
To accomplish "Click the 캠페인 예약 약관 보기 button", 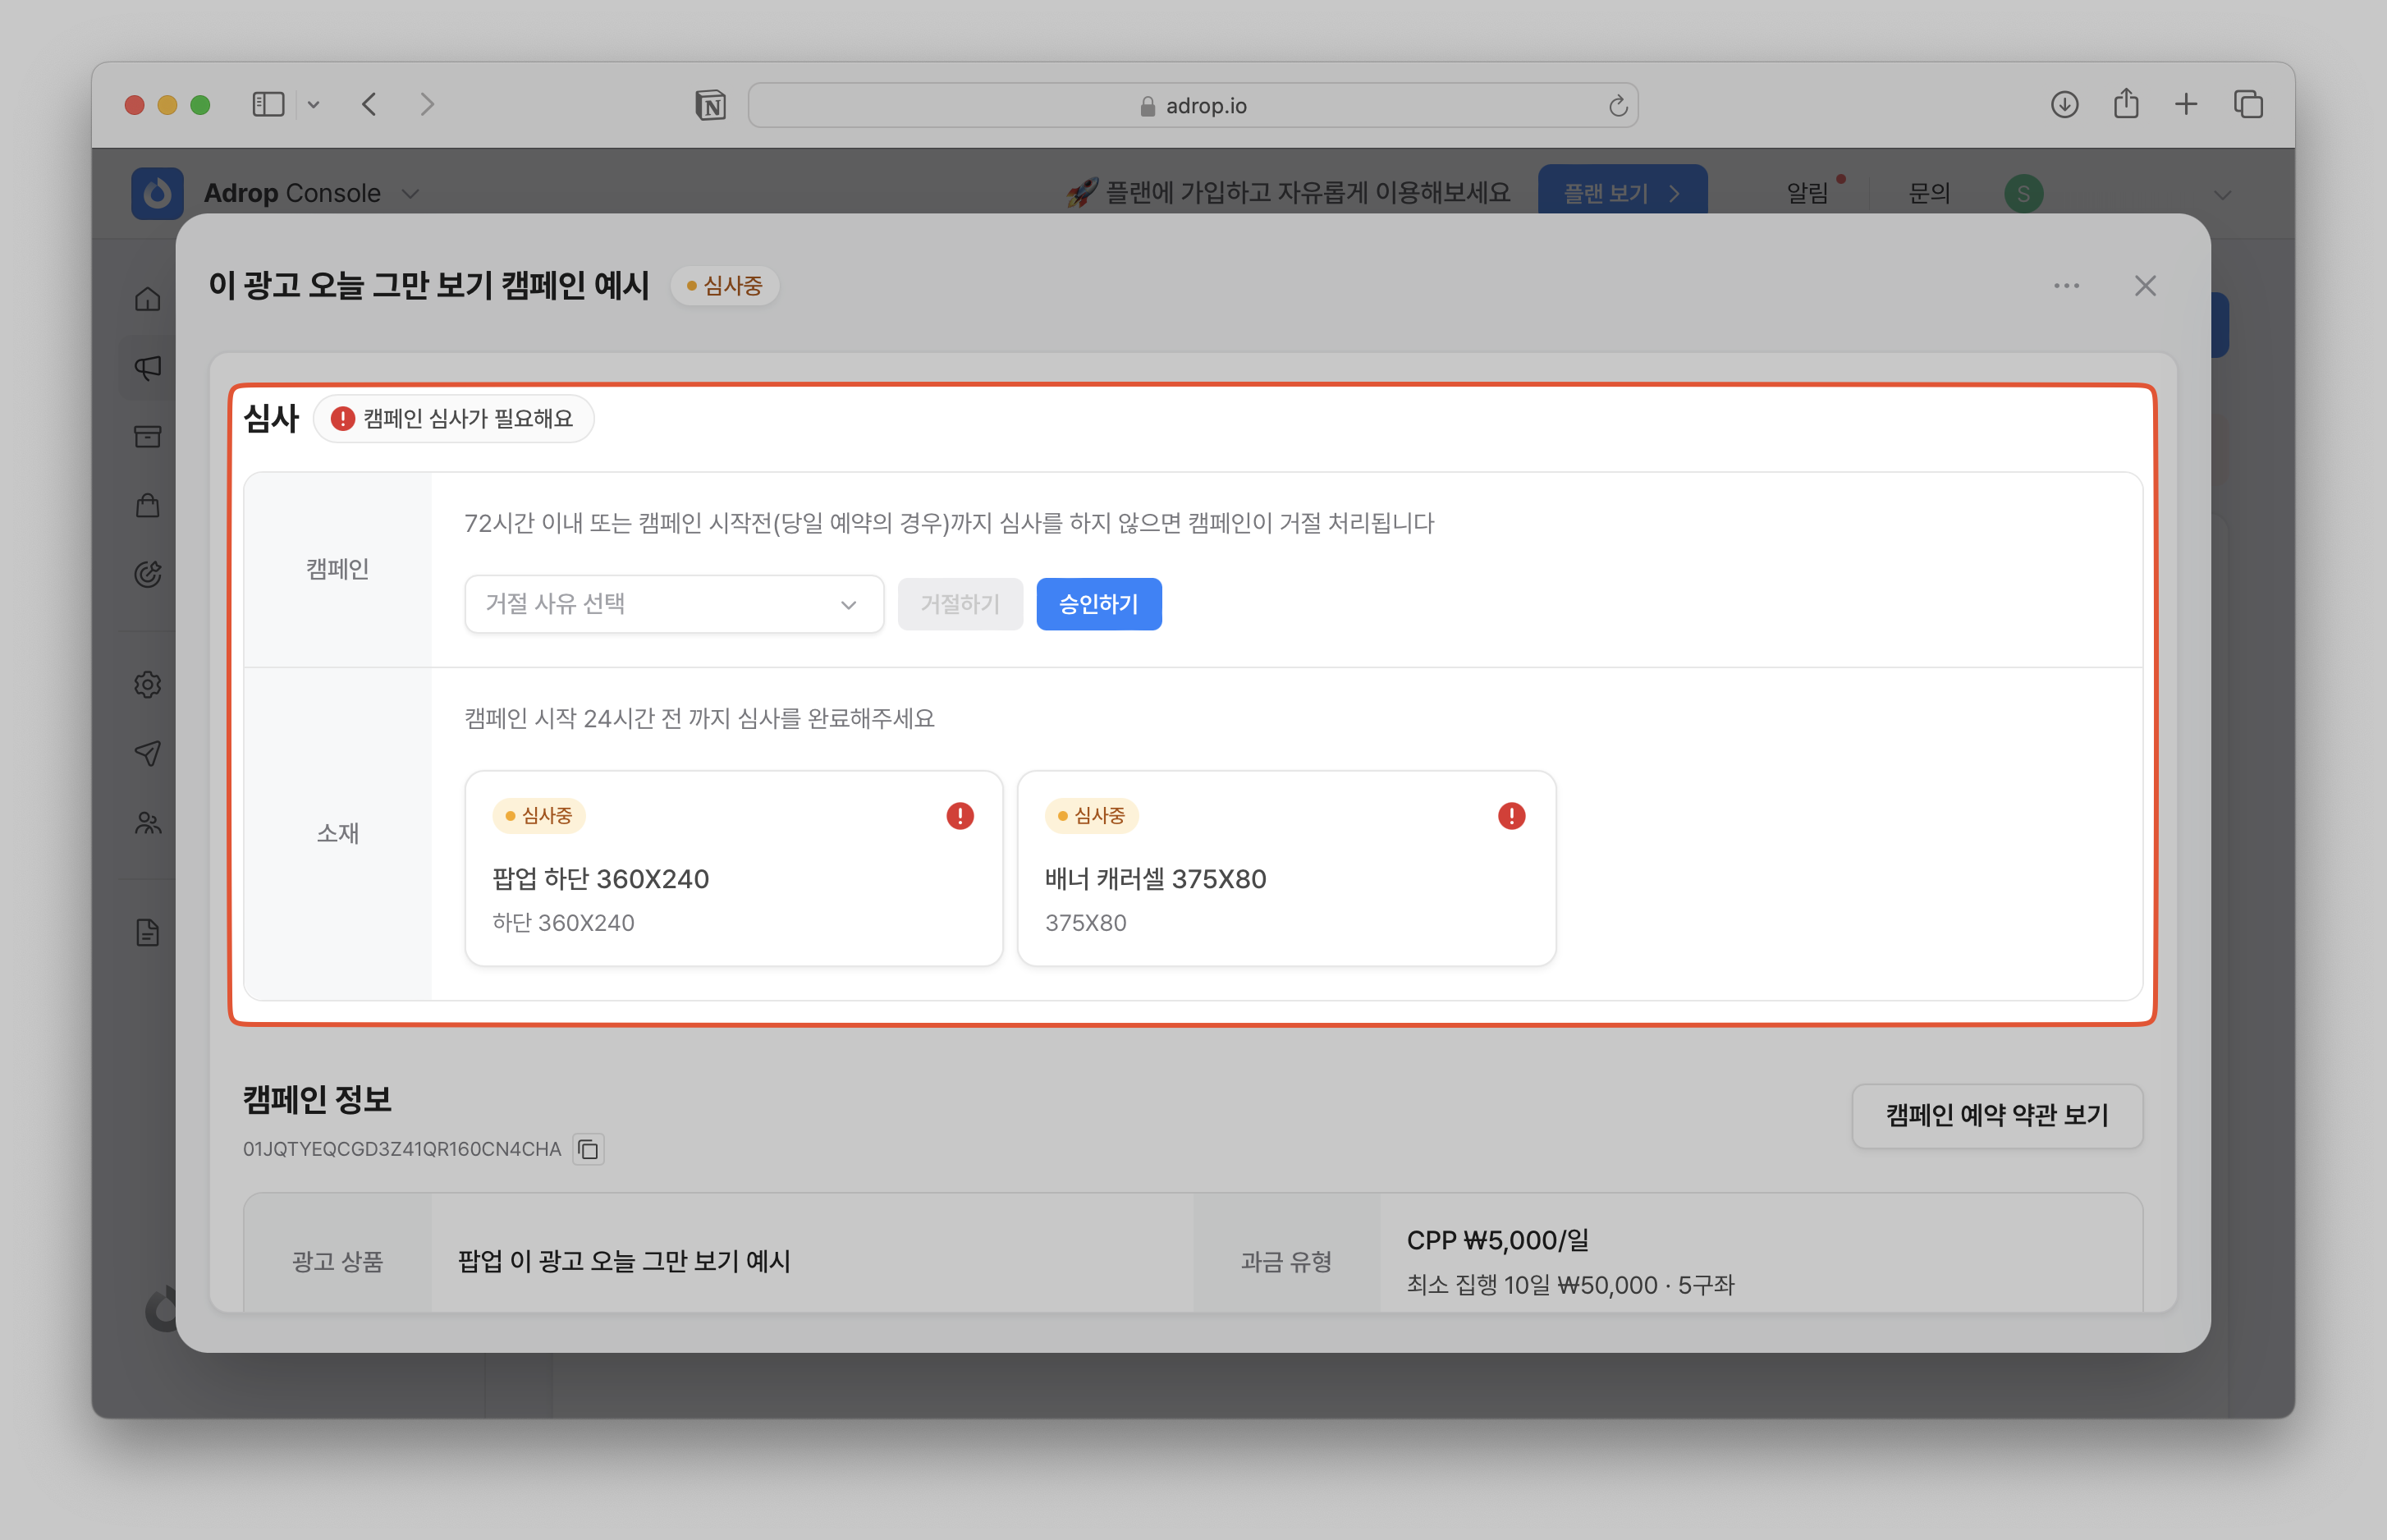I will (1996, 1115).
